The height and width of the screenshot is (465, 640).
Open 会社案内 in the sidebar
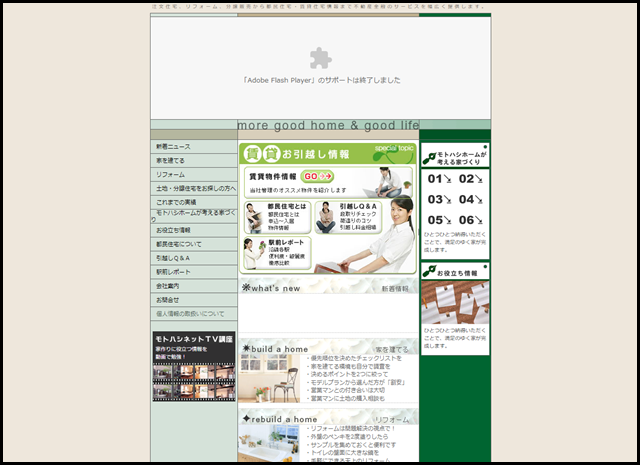click(194, 286)
